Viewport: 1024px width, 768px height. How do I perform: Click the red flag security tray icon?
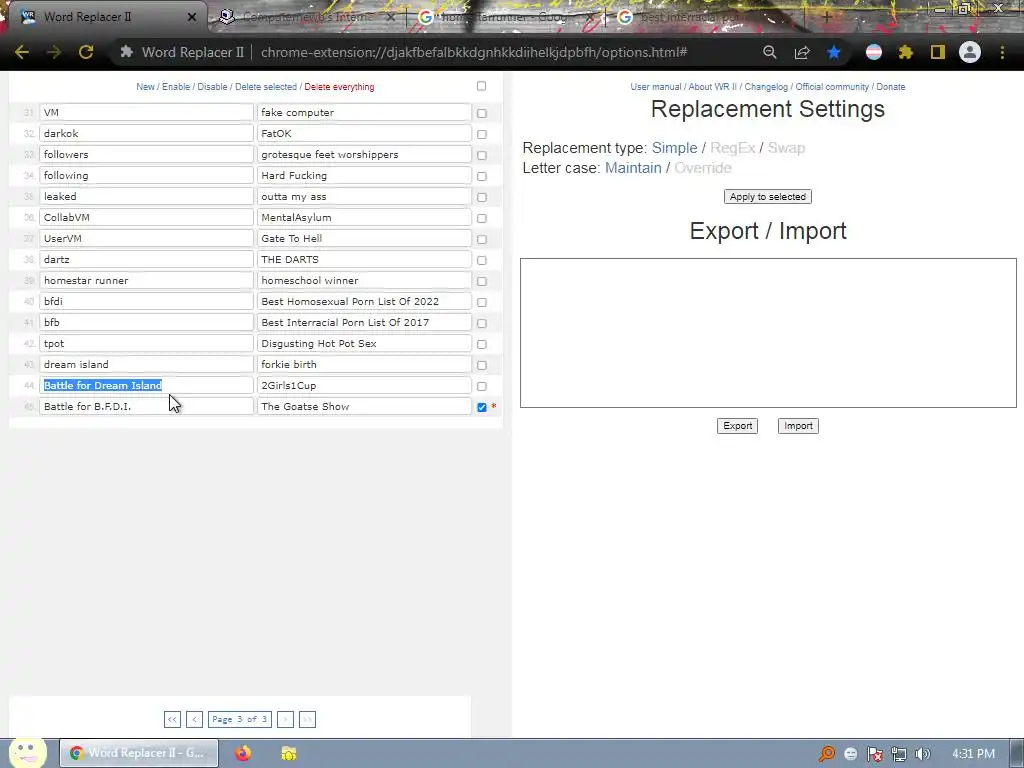[x=874, y=754]
